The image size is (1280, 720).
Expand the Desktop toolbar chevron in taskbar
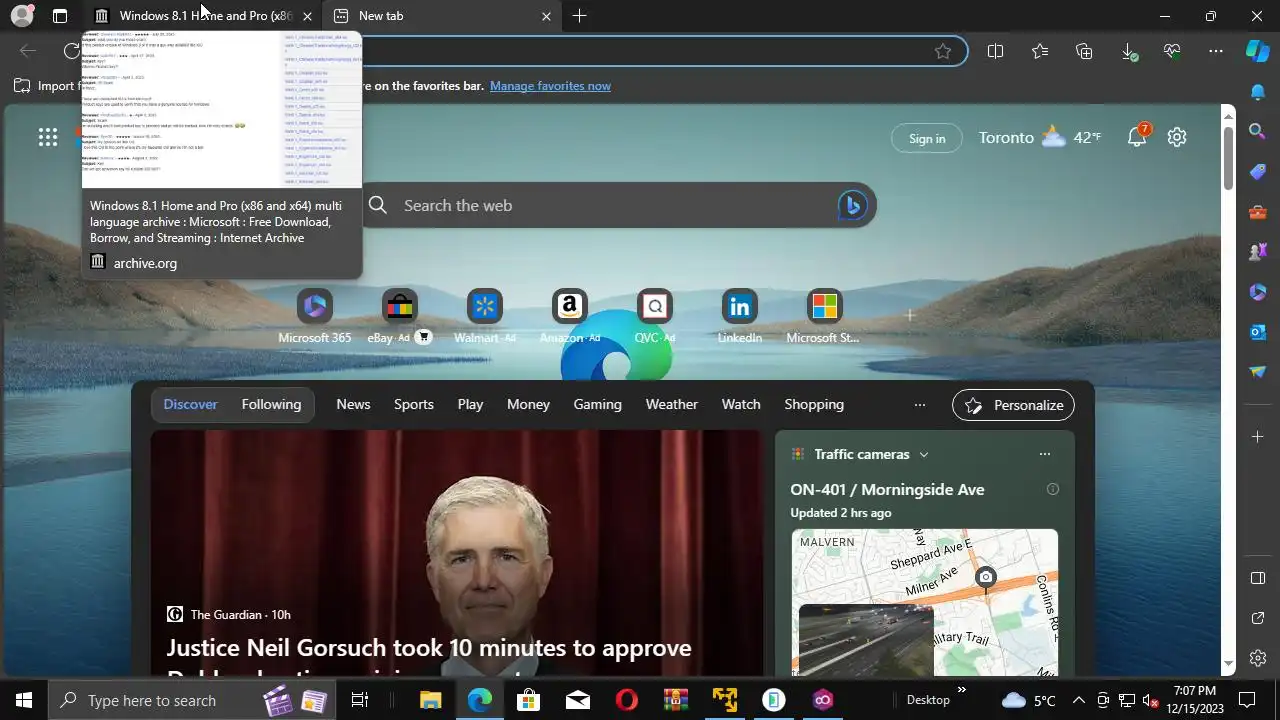pos(962,690)
